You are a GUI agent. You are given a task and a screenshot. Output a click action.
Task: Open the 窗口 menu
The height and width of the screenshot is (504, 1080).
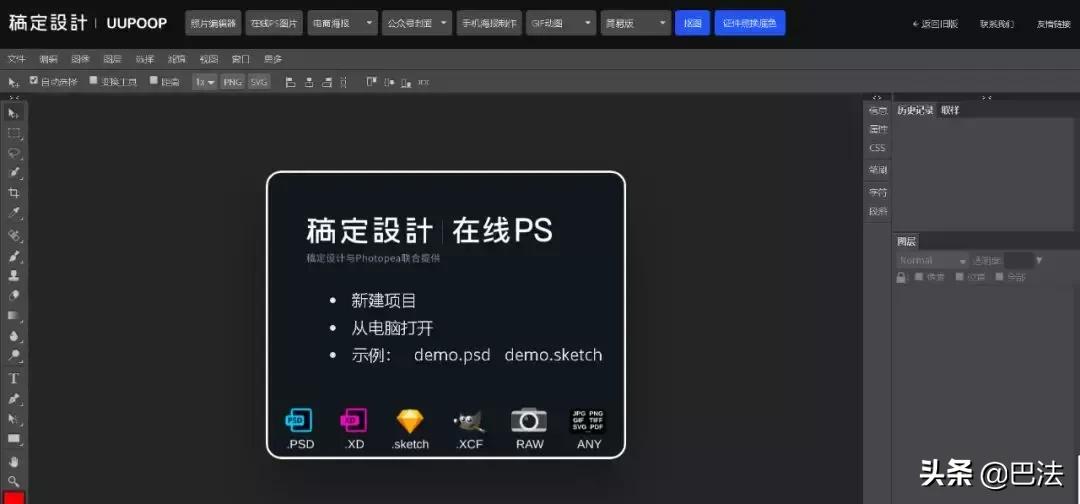coord(240,59)
